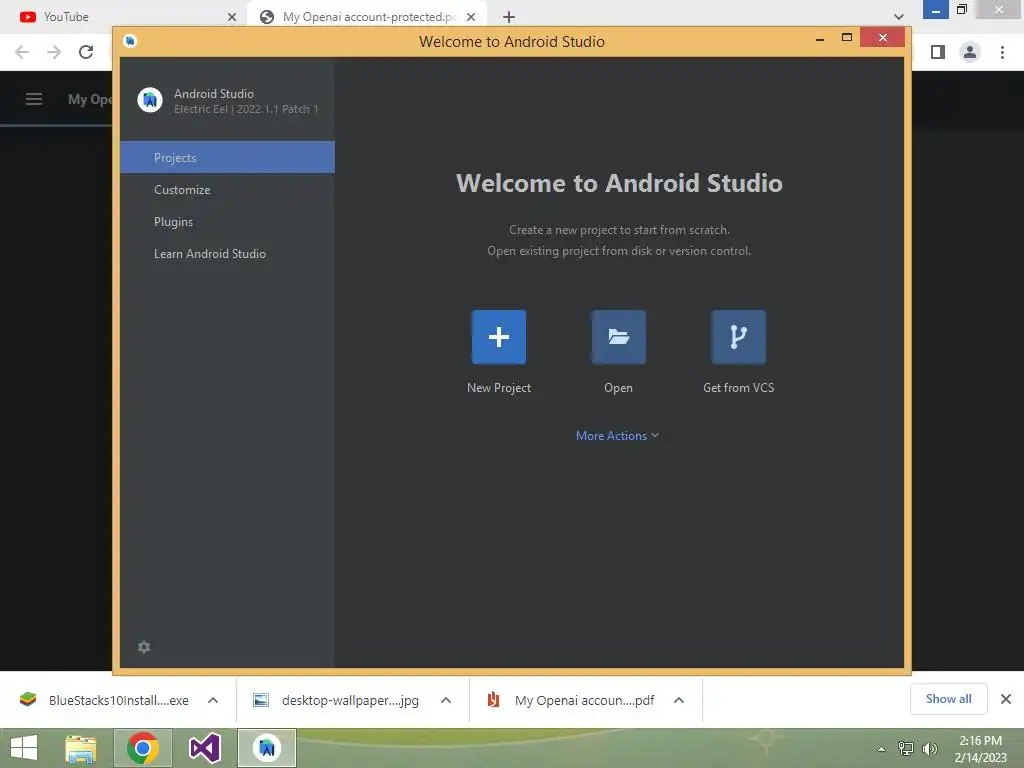Start a New Project with plus icon
This screenshot has height=768, width=1024.
498,337
